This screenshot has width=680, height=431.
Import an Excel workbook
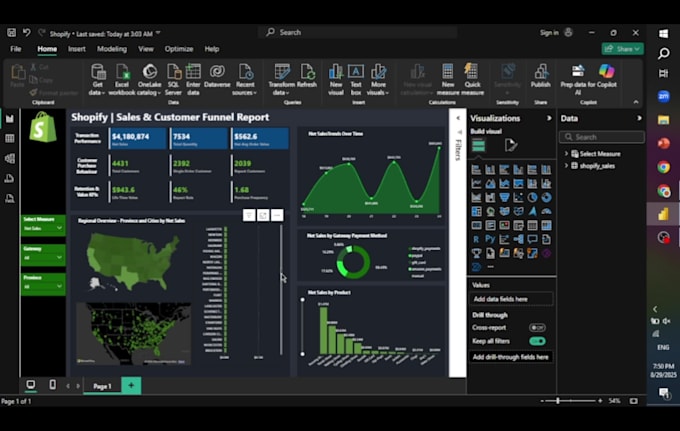[122, 80]
